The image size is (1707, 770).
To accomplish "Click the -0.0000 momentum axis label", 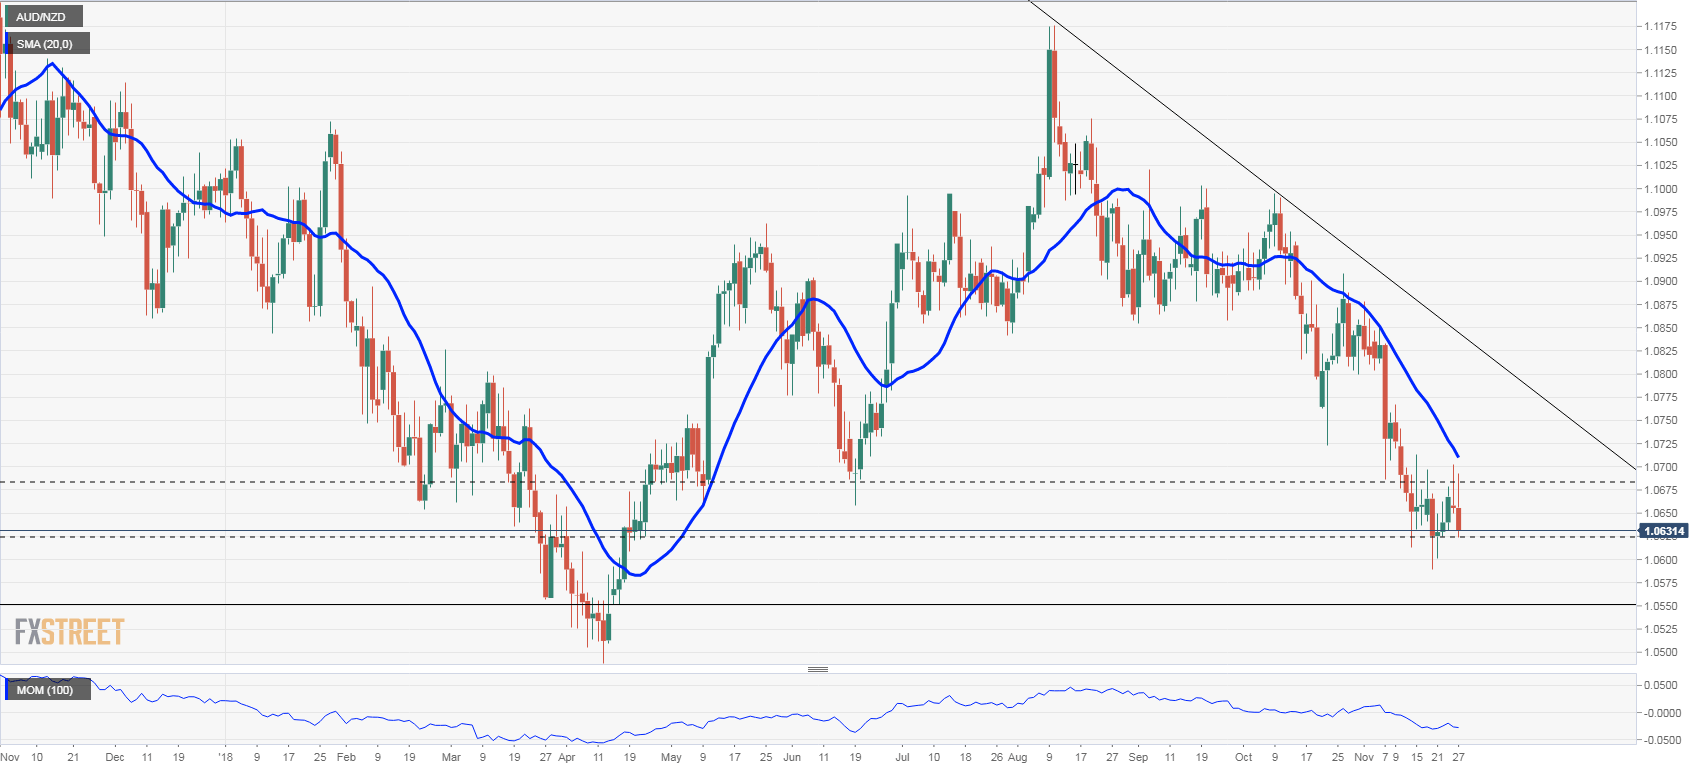I will [1660, 713].
